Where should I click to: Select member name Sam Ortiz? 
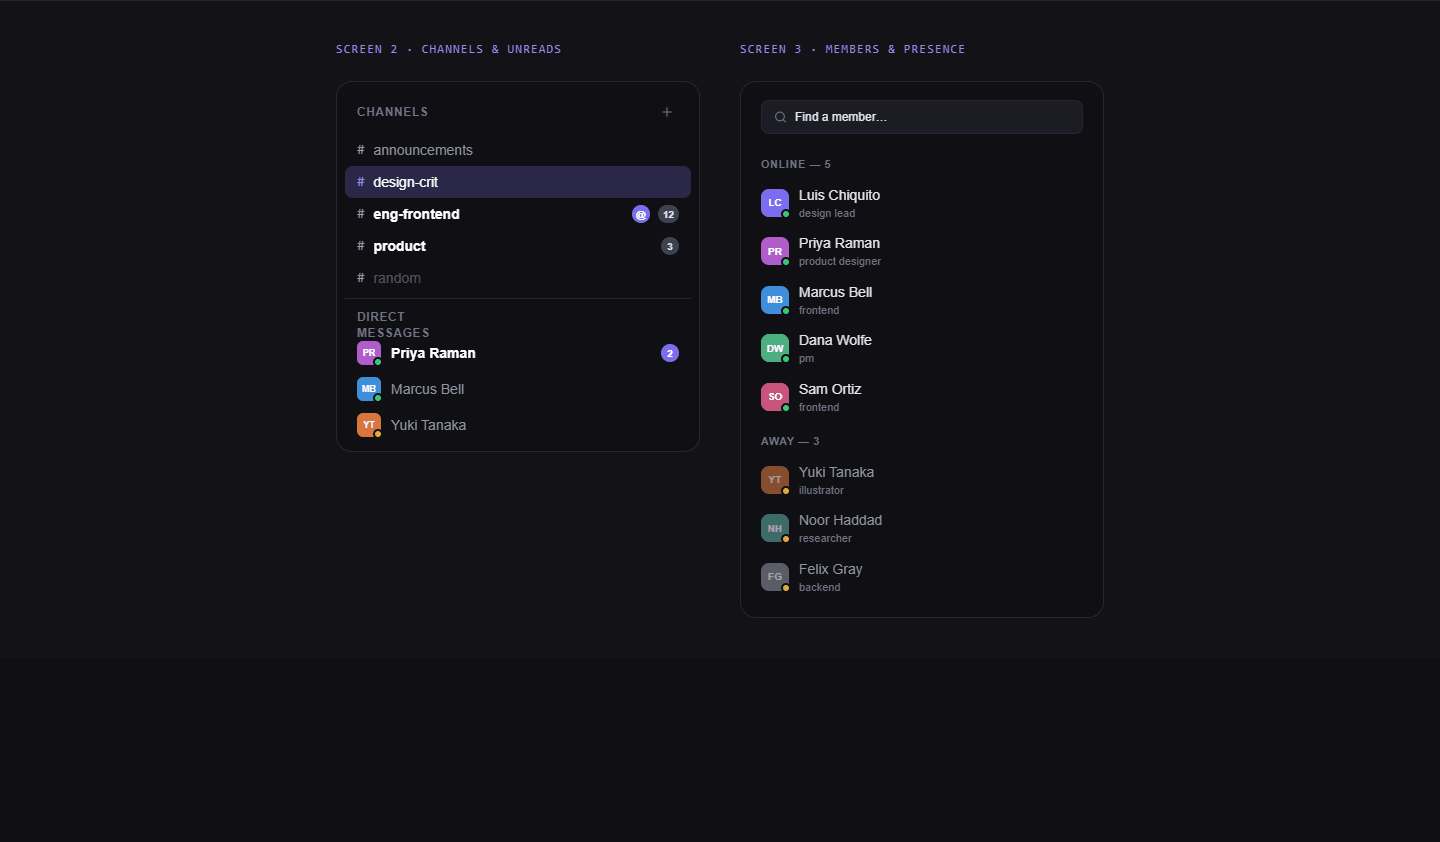pos(830,389)
